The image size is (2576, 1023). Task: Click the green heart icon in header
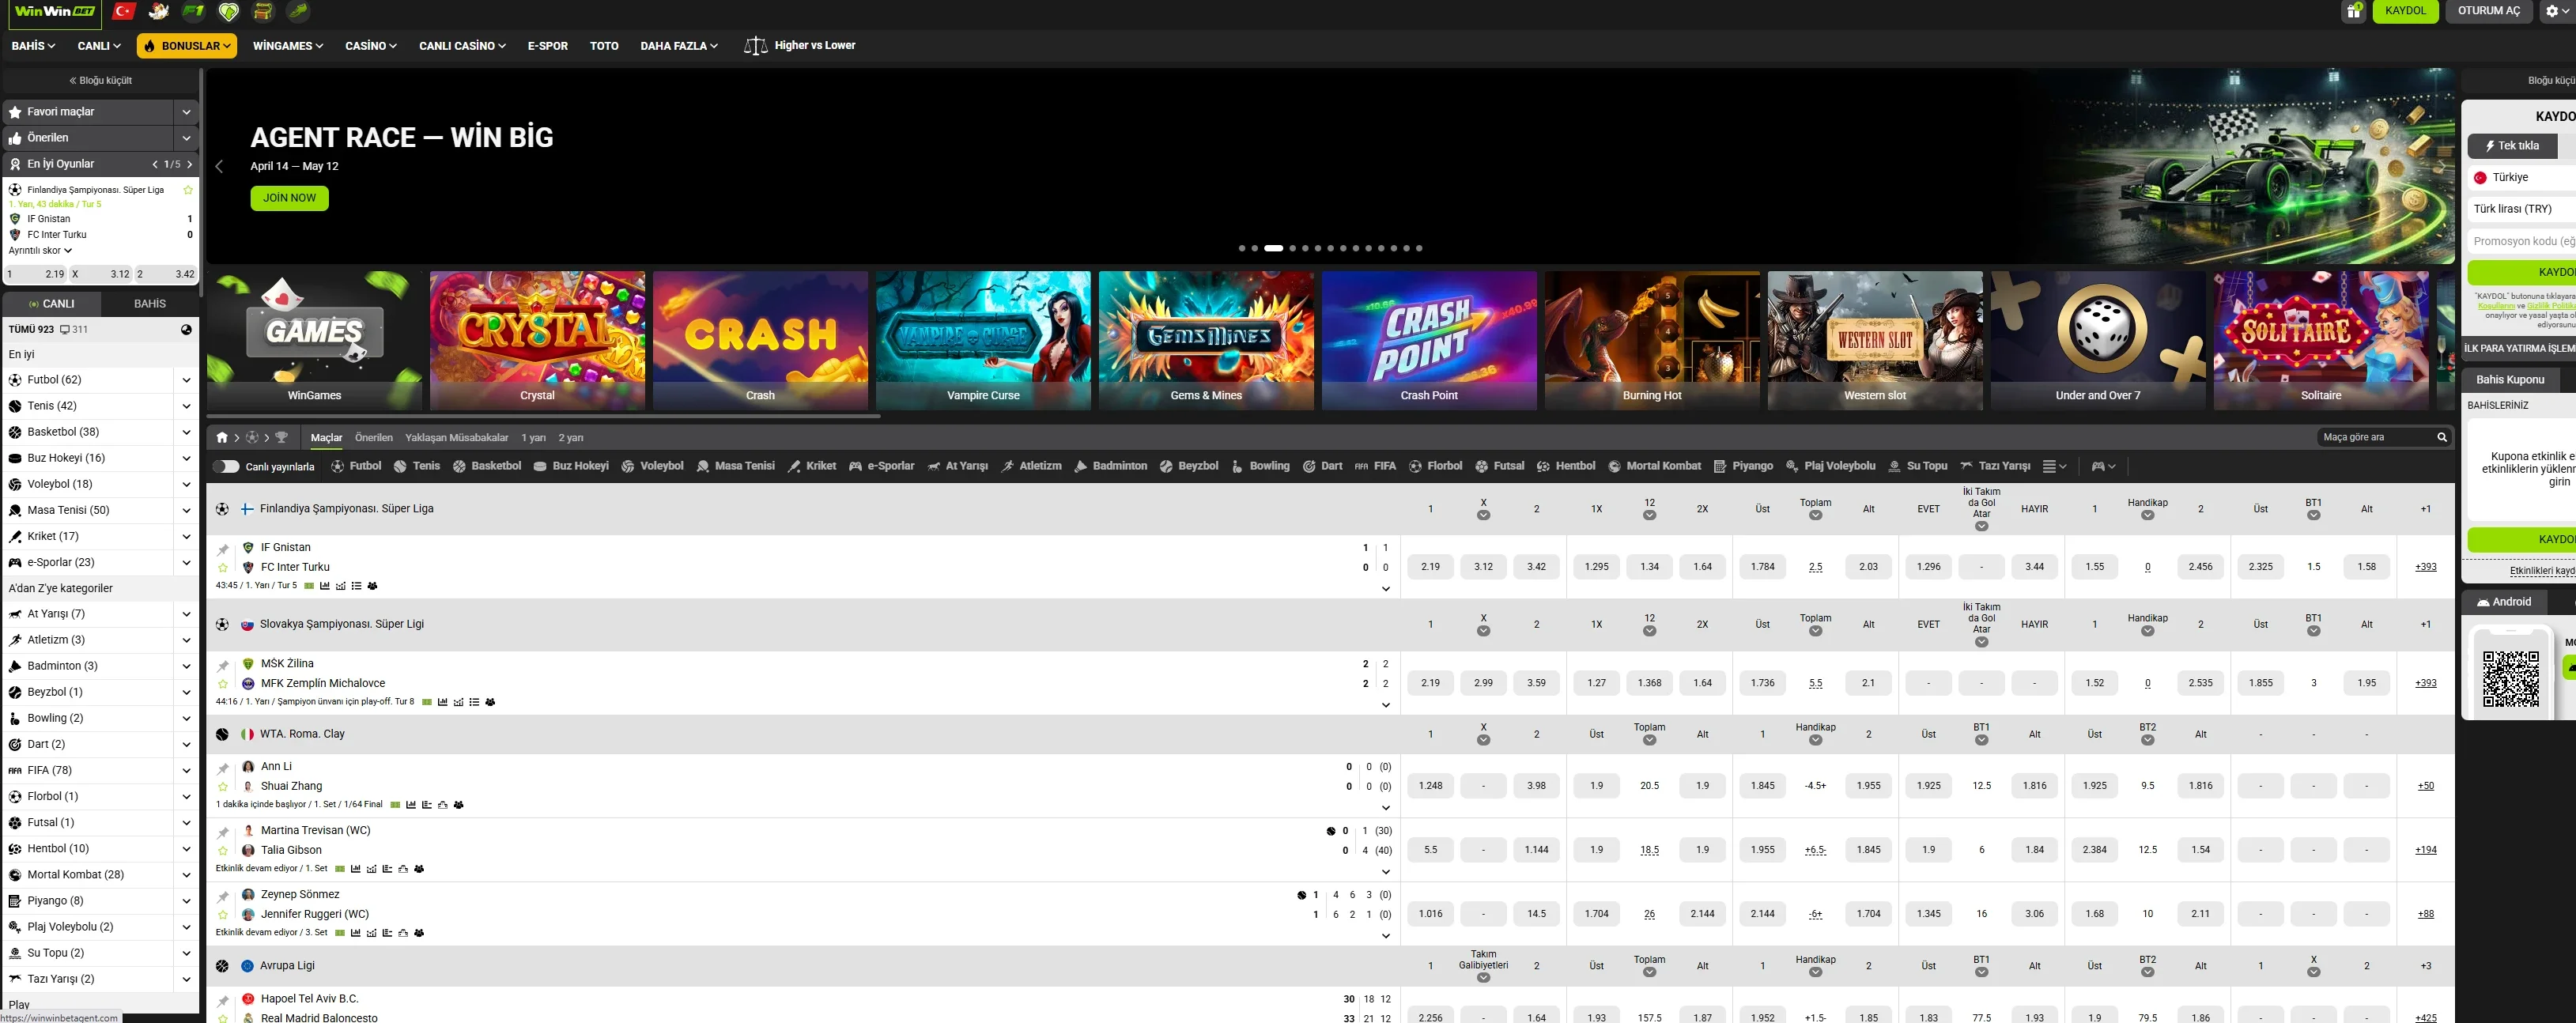click(x=229, y=12)
